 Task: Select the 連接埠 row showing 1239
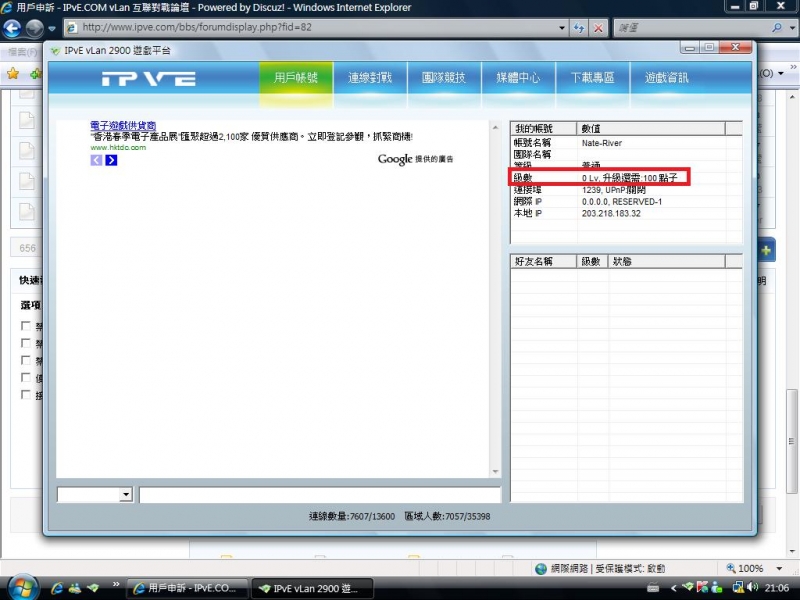pos(626,190)
